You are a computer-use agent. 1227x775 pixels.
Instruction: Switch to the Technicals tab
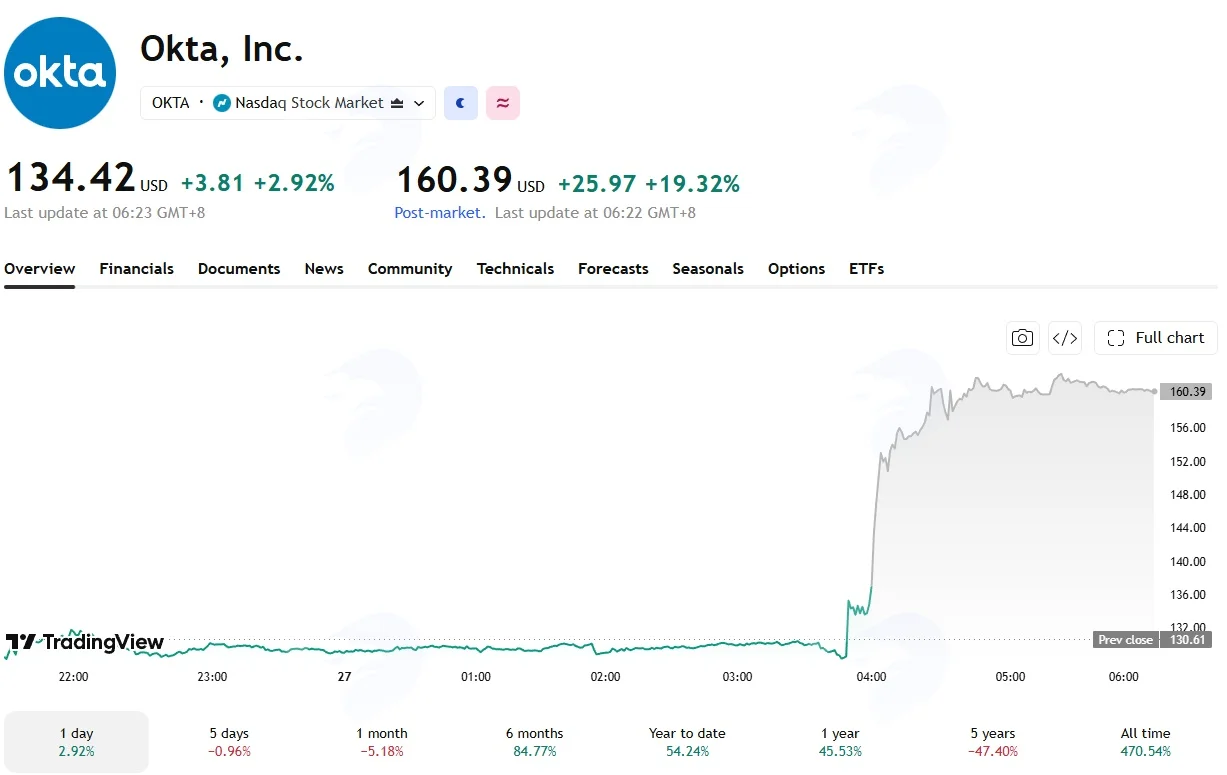[x=515, y=269]
